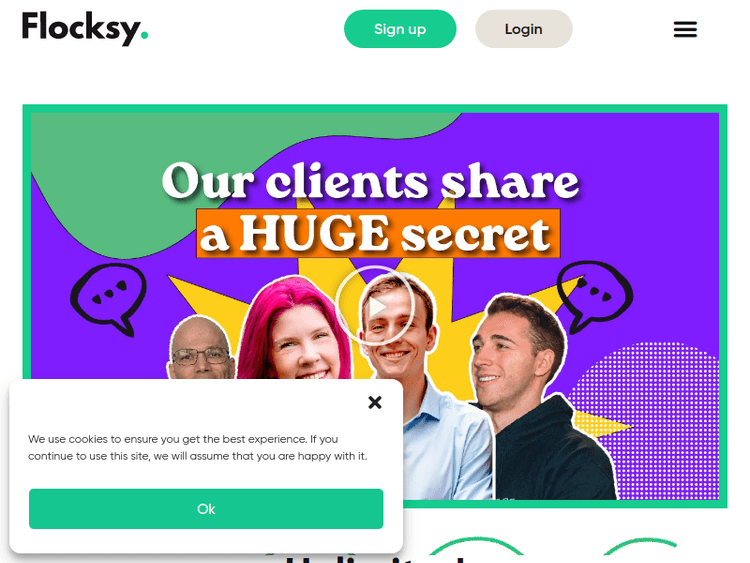
Task: Click the bald man with glasses
Action: tap(201, 348)
